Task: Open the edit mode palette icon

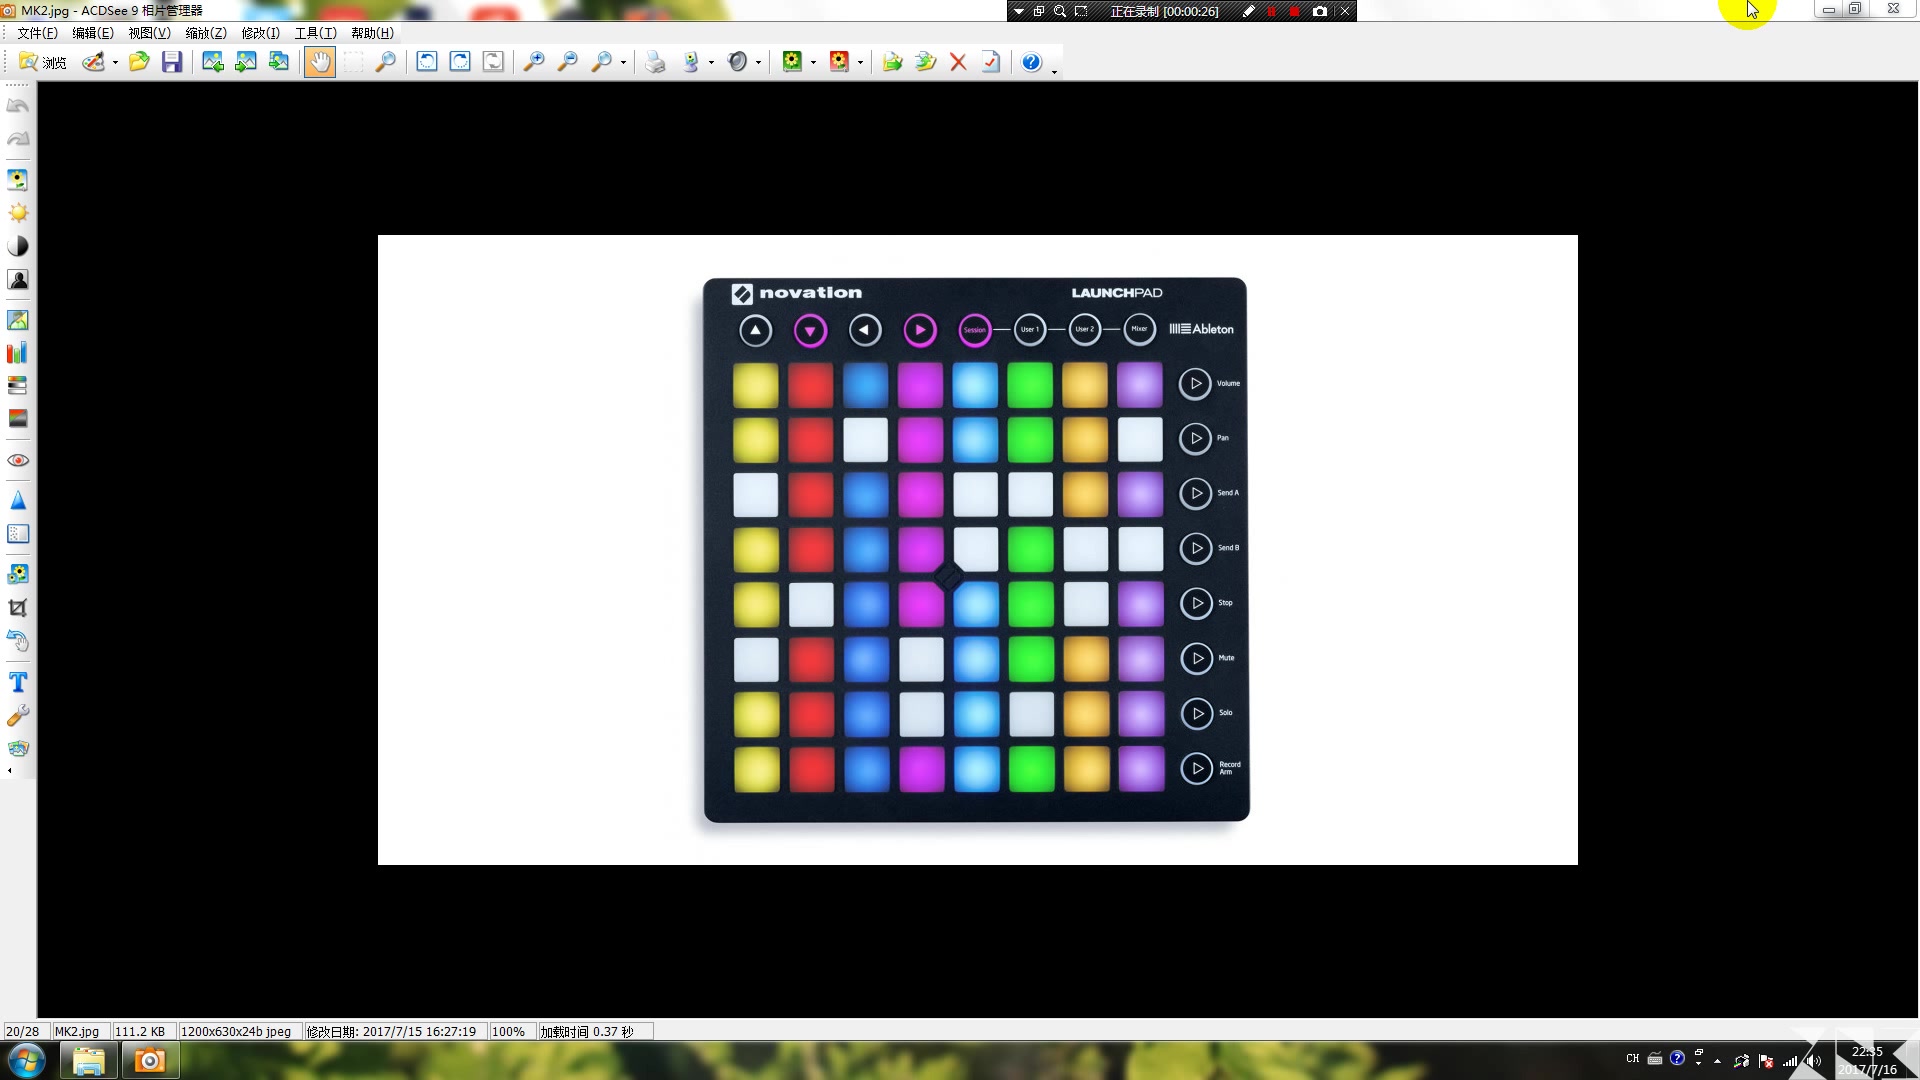Action: tap(93, 62)
